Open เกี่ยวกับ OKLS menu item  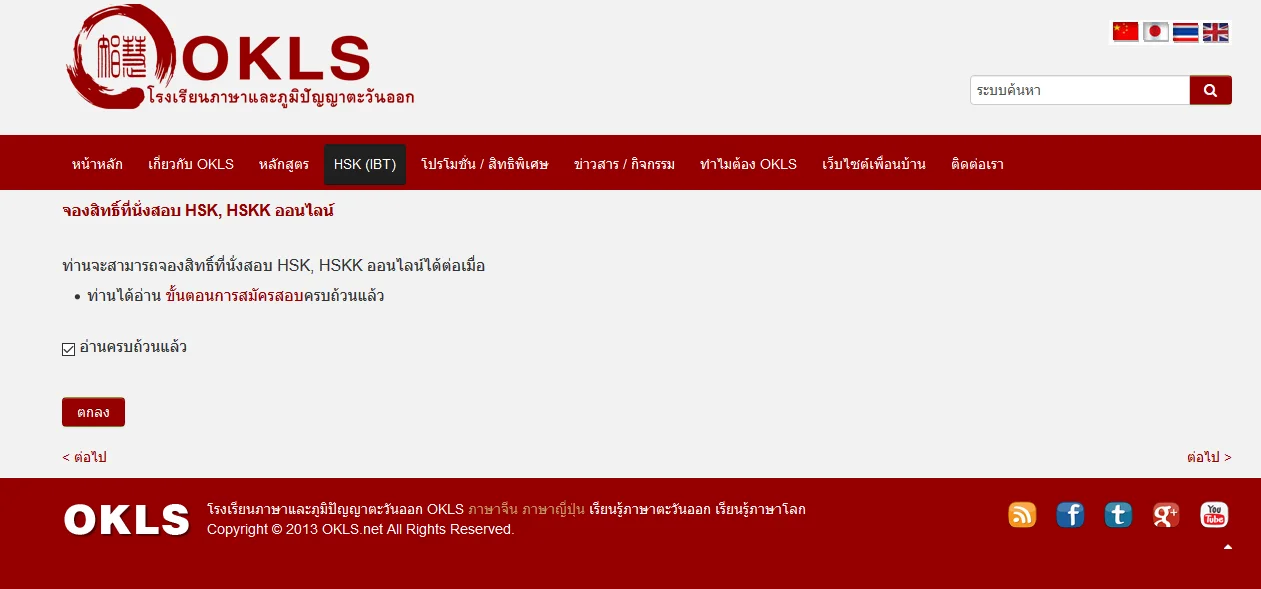coord(191,164)
